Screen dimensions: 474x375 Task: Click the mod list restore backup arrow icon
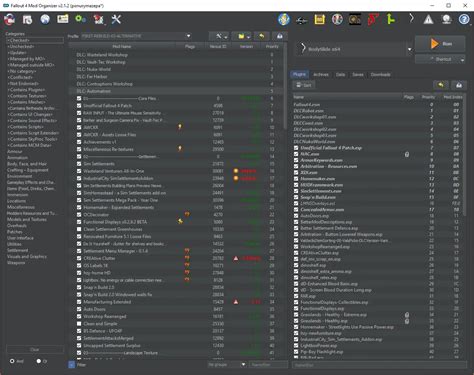(262, 36)
